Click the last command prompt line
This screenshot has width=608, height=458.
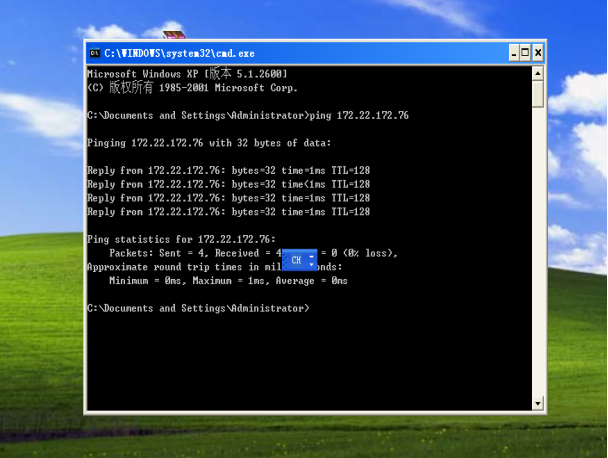pos(198,308)
